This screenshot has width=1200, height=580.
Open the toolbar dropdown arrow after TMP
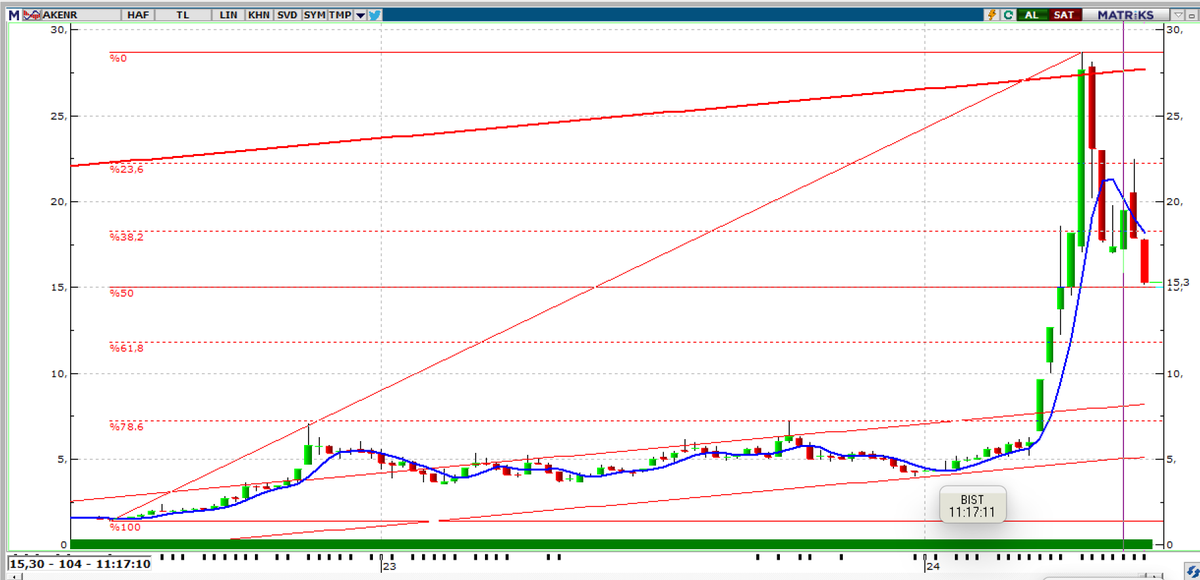tap(360, 15)
